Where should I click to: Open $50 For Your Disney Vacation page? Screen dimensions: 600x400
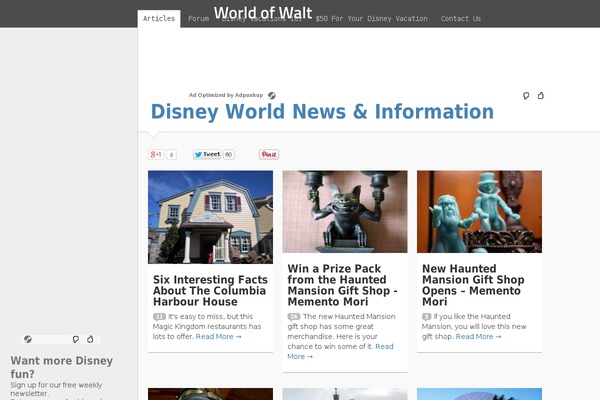coord(371,18)
